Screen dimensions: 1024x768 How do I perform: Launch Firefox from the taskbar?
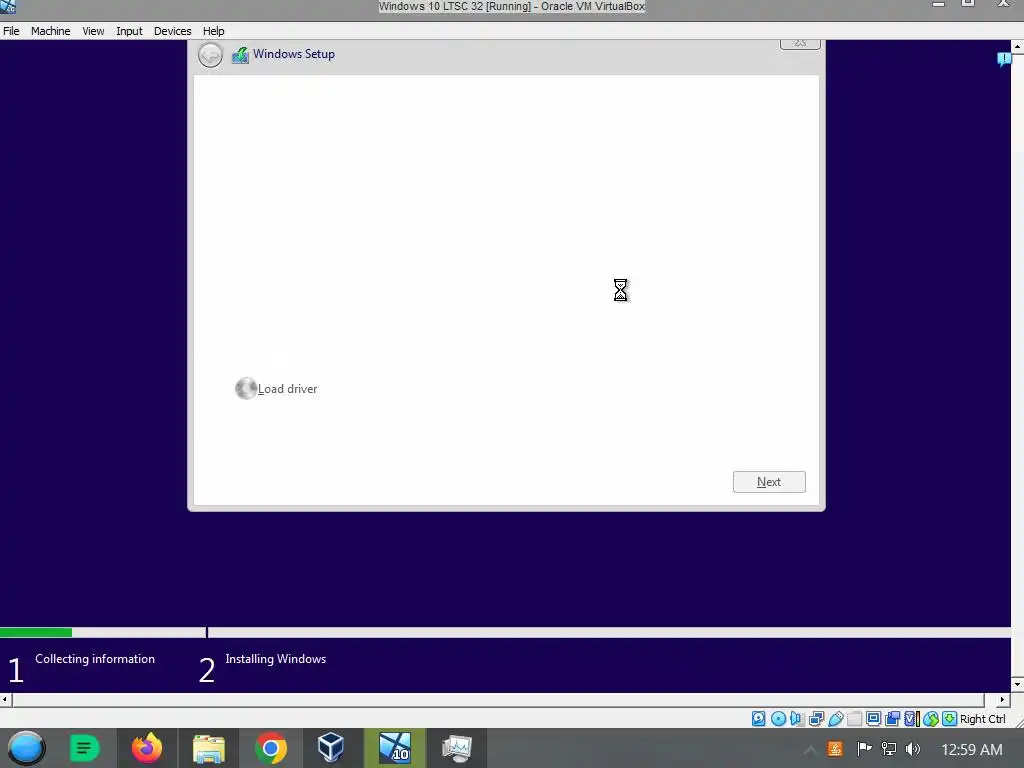[x=147, y=748]
